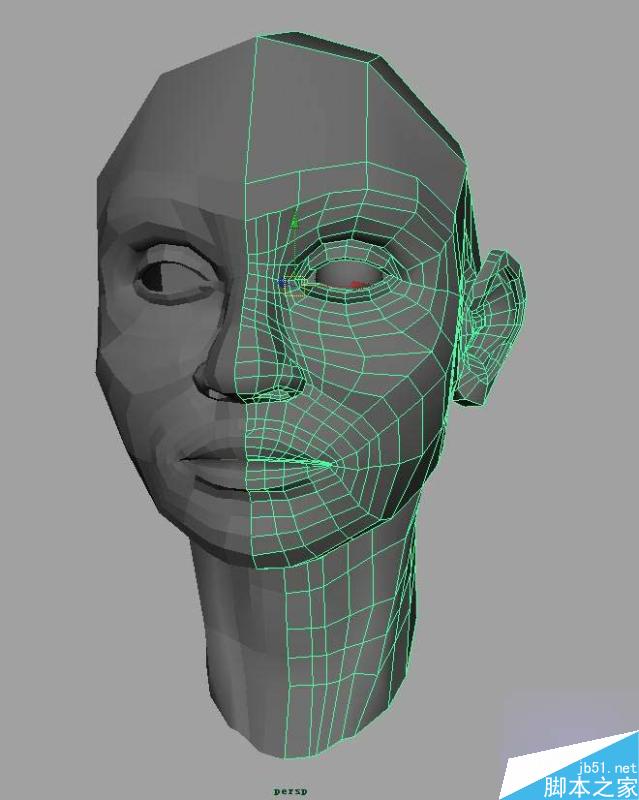639x800 pixels.
Task: Click the empty eye socket in the wireframe half
Action: tap(350, 274)
